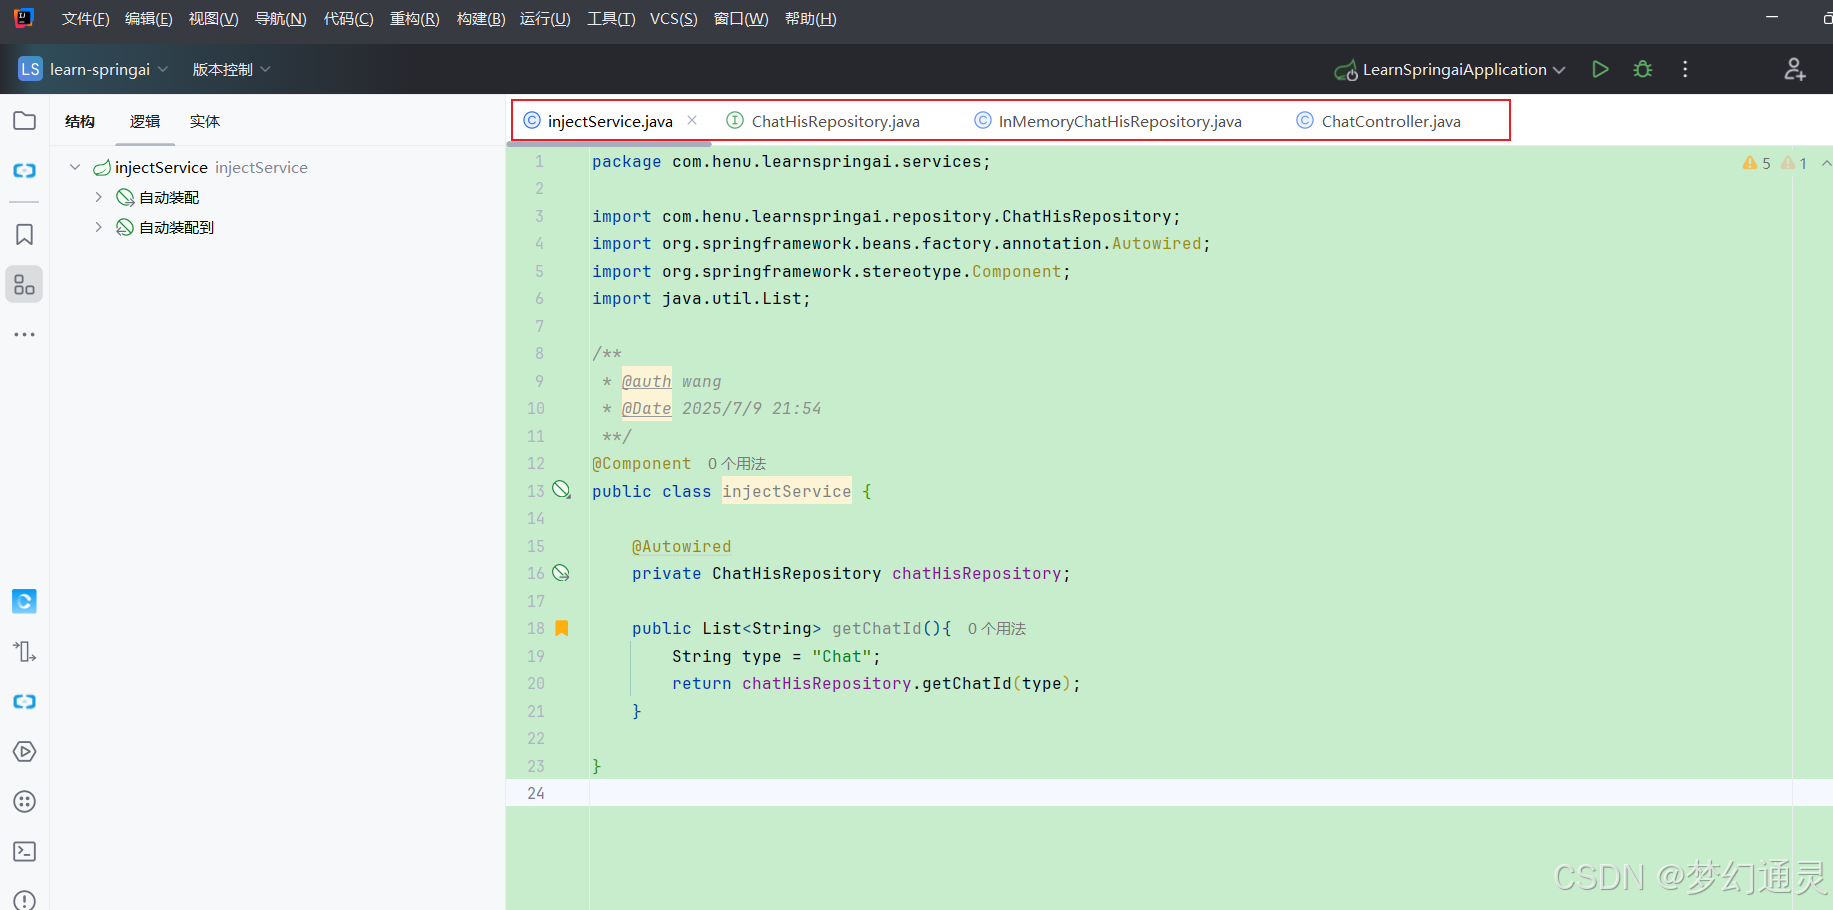Click the 0 个用法 hint after getChatId
Viewport: 1833px width, 910px height.
(x=997, y=628)
